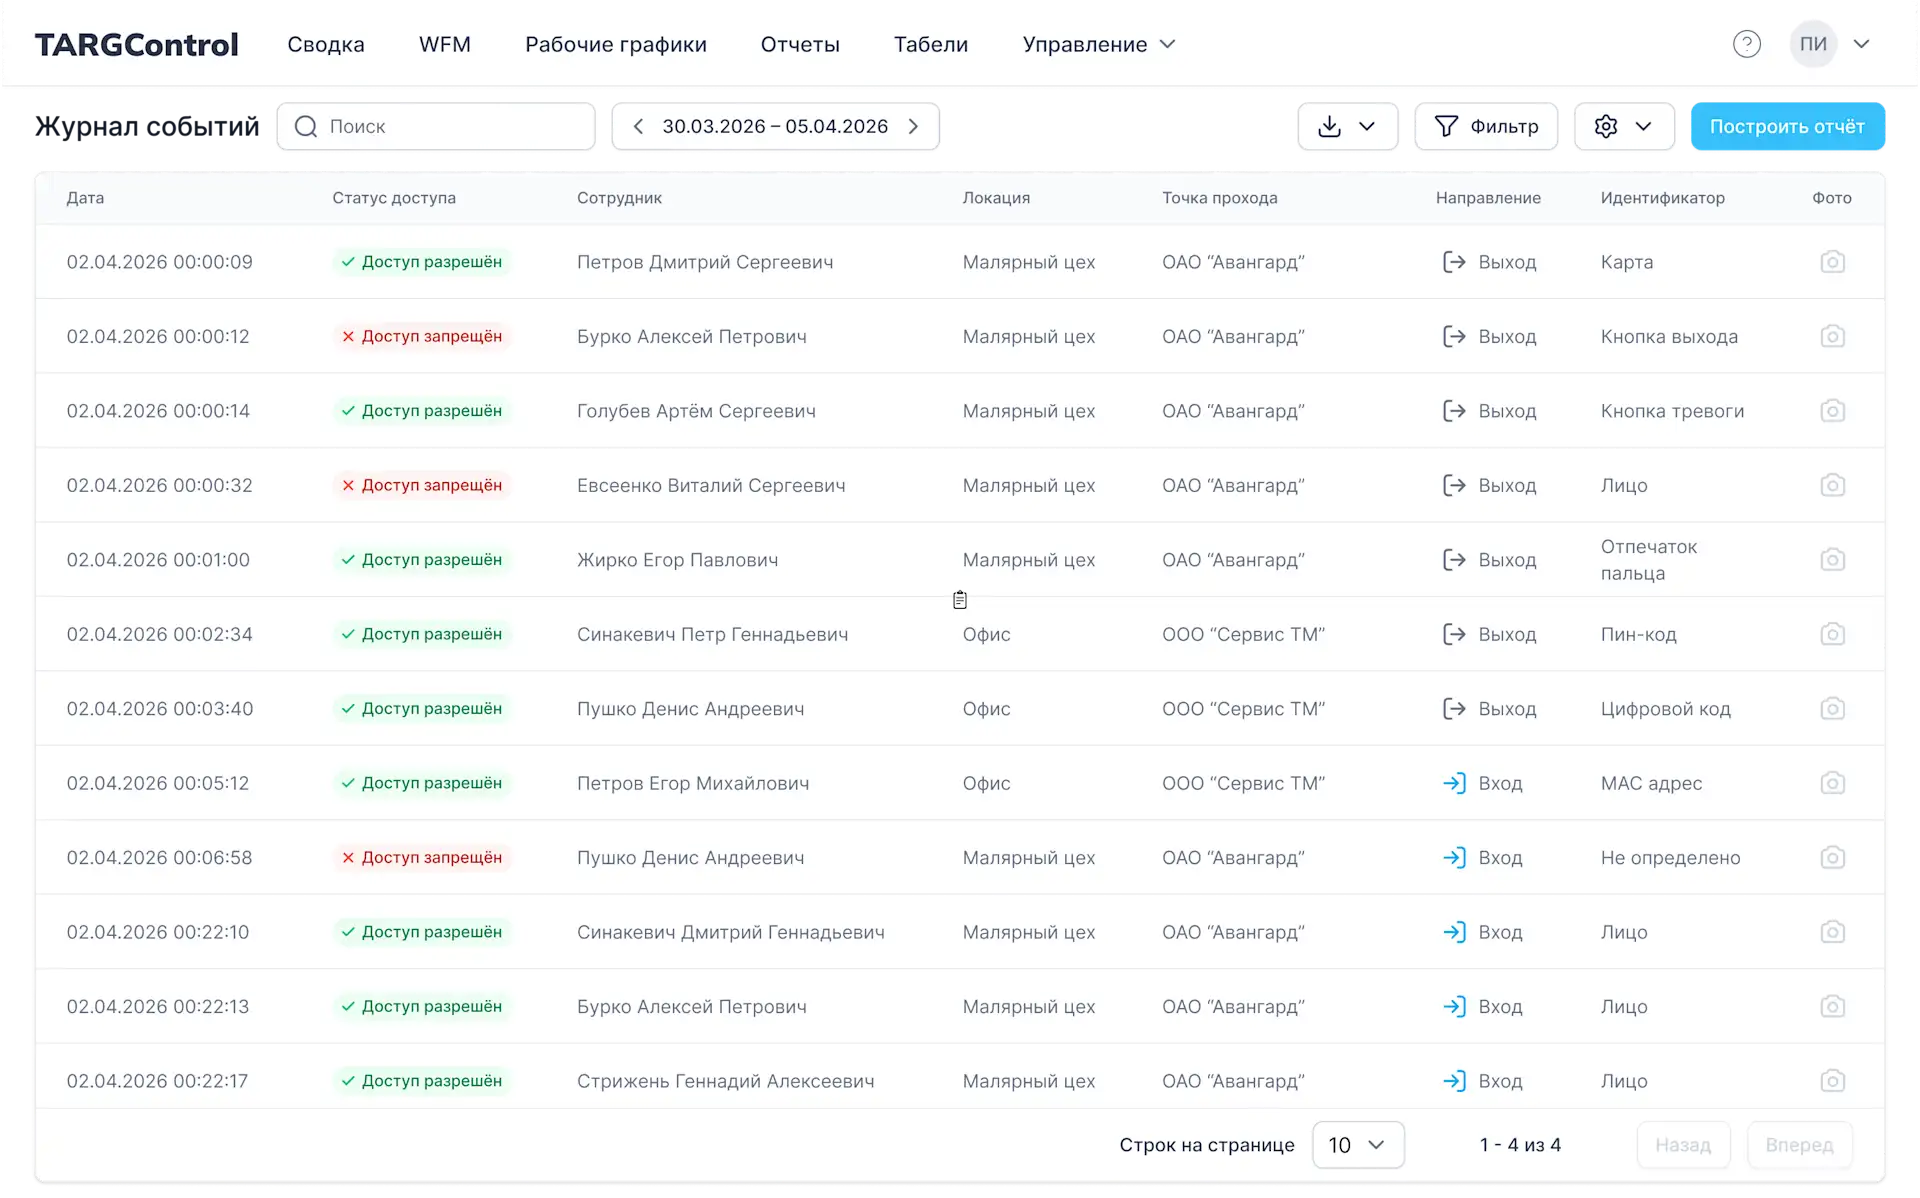The image size is (1920, 1198).
Task: View photo icon for Пушко at 00:06:58
Action: [x=1832, y=858]
